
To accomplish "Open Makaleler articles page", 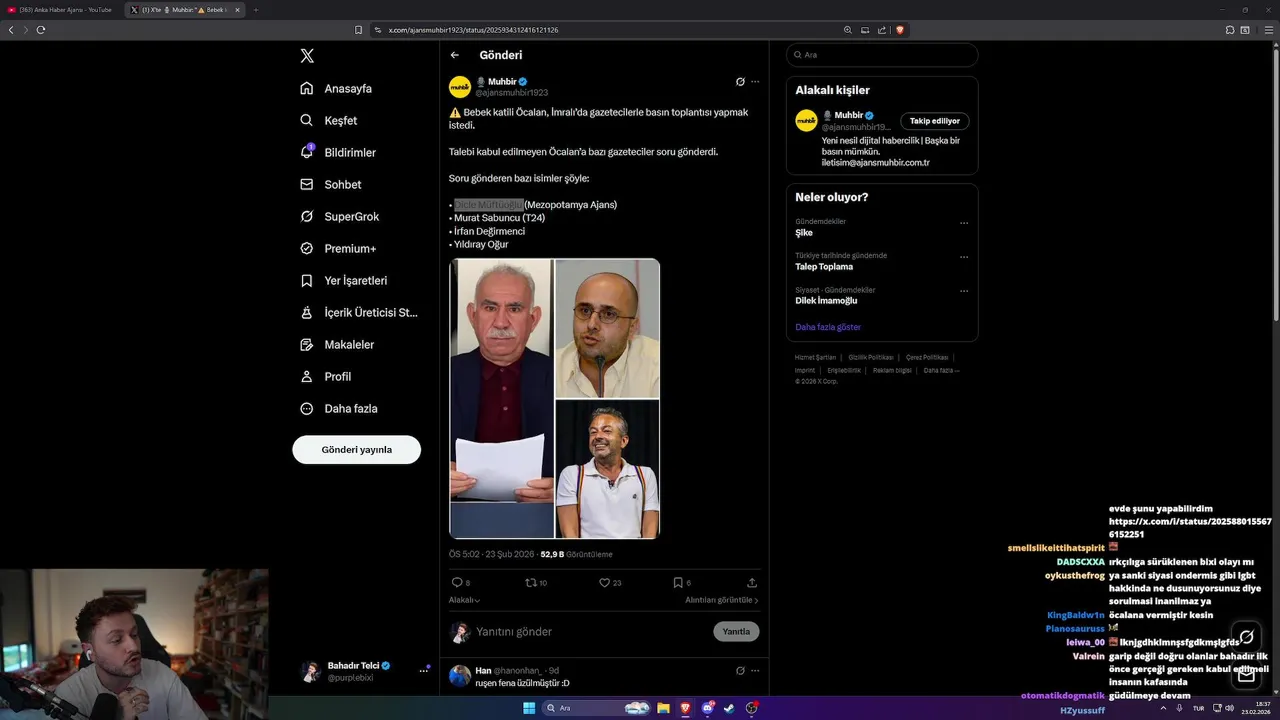I will [x=337, y=344].
